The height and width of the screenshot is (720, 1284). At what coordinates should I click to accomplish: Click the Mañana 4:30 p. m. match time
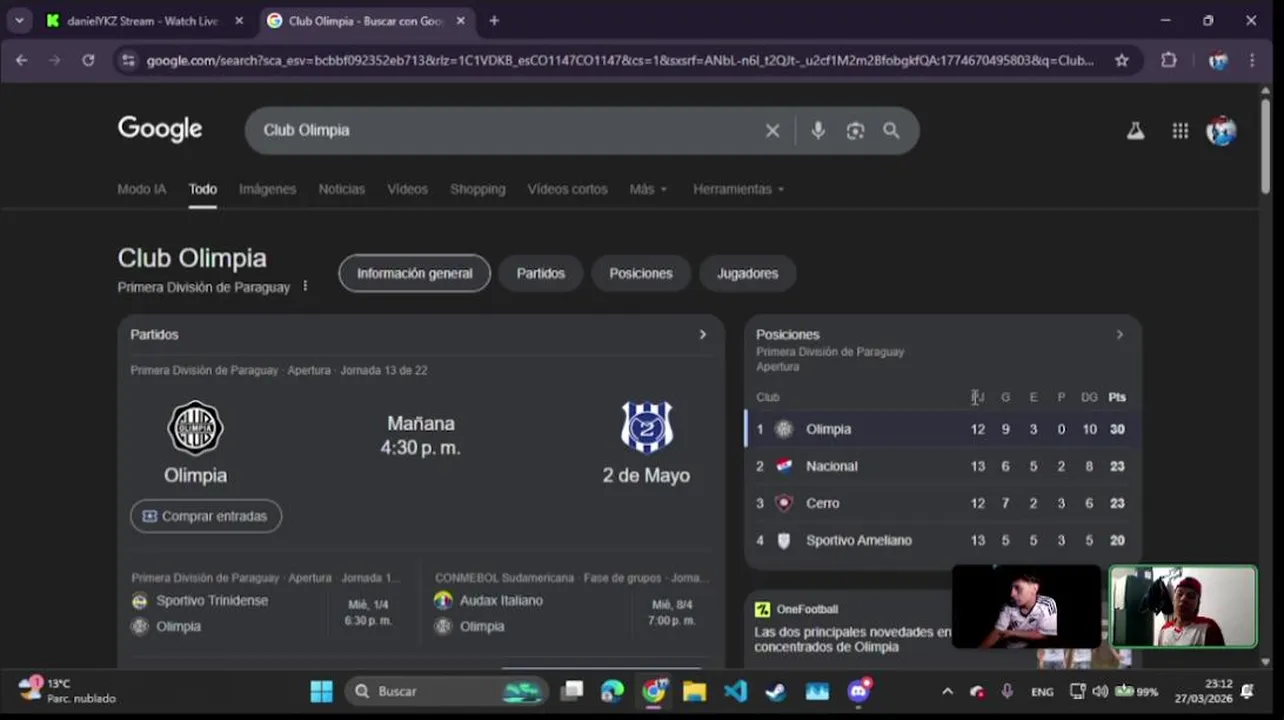pyautogui.click(x=421, y=436)
